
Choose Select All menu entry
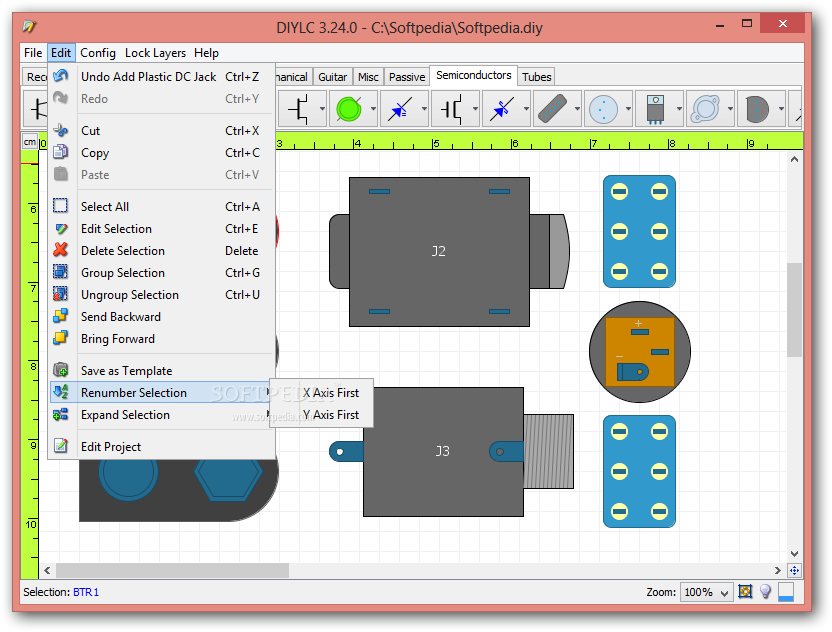click(162, 206)
